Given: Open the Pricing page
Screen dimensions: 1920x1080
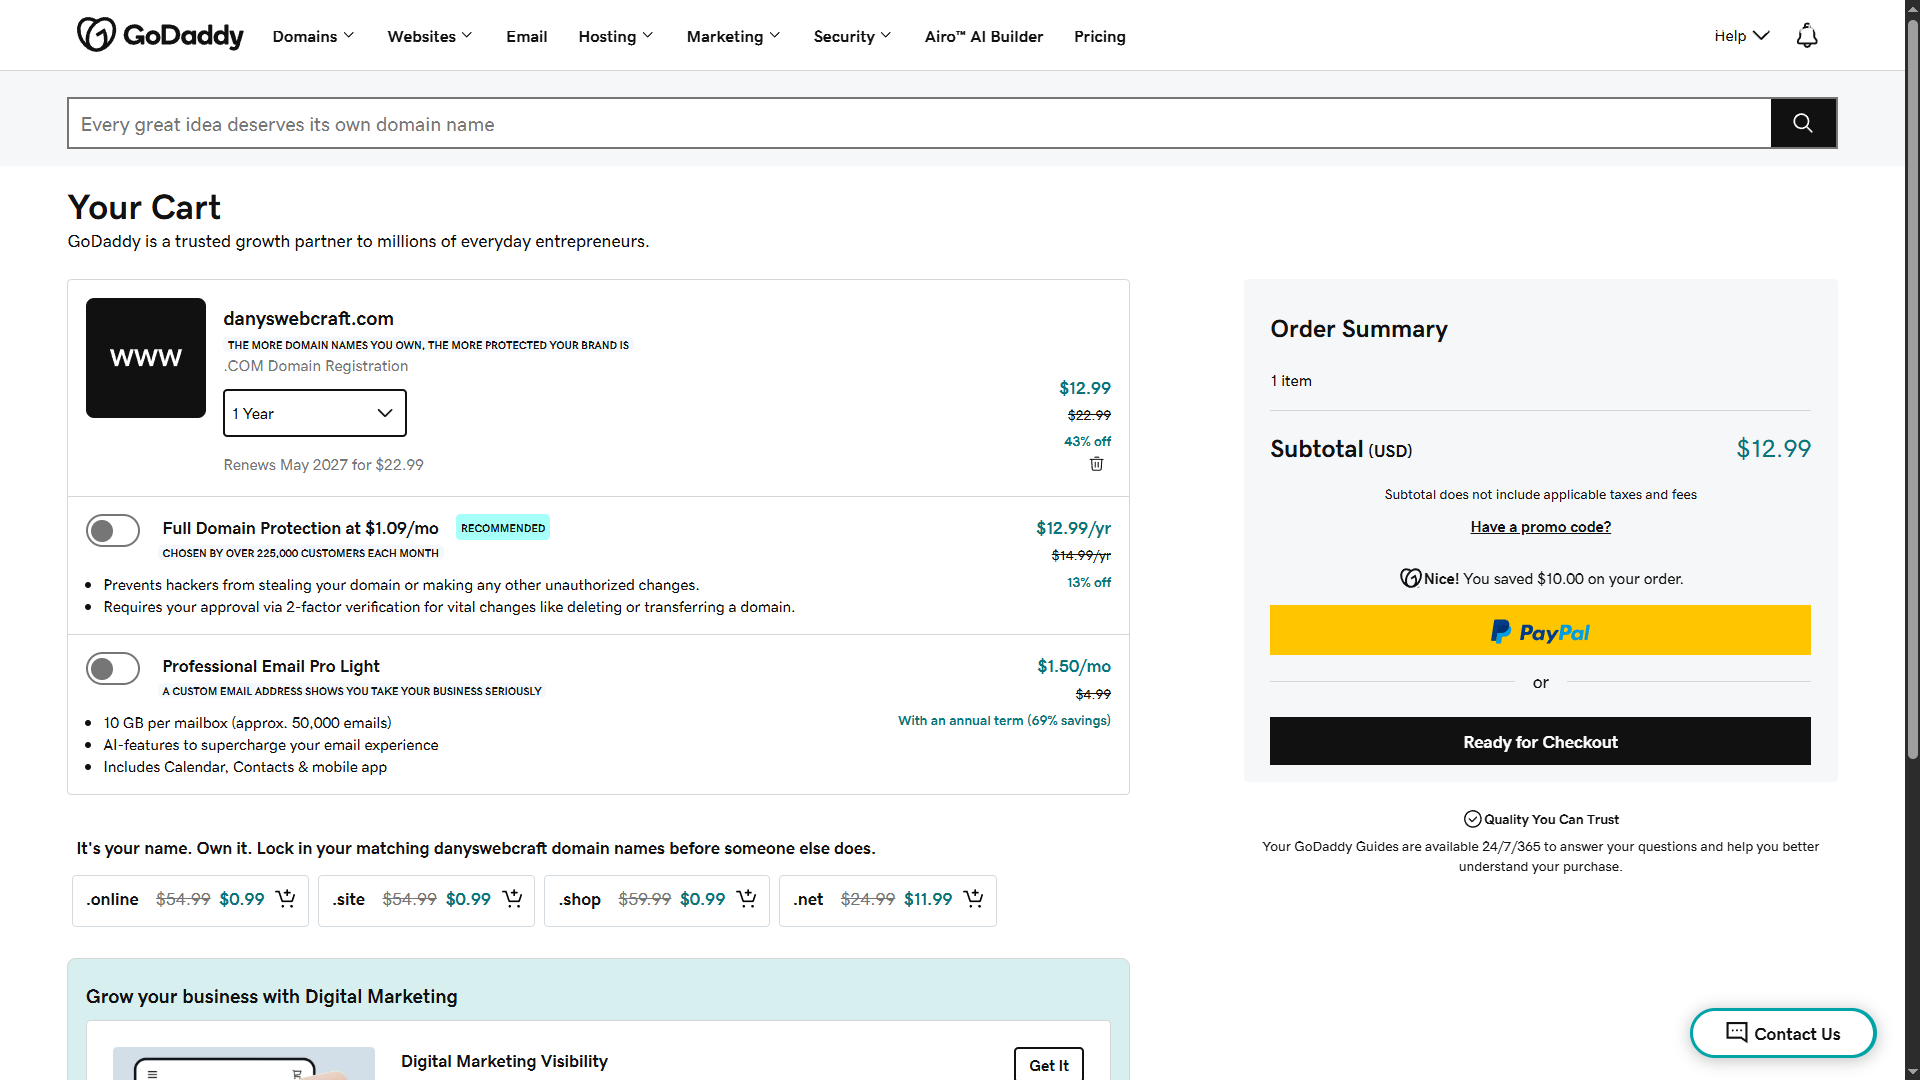Looking at the screenshot, I should (1100, 36).
